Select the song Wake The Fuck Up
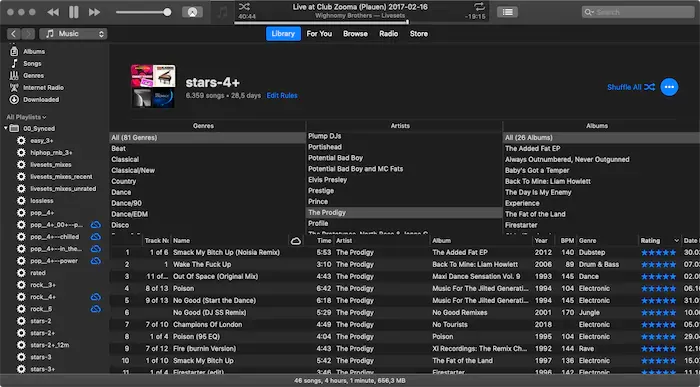Screen dimensions: 700x387 (202, 264)
